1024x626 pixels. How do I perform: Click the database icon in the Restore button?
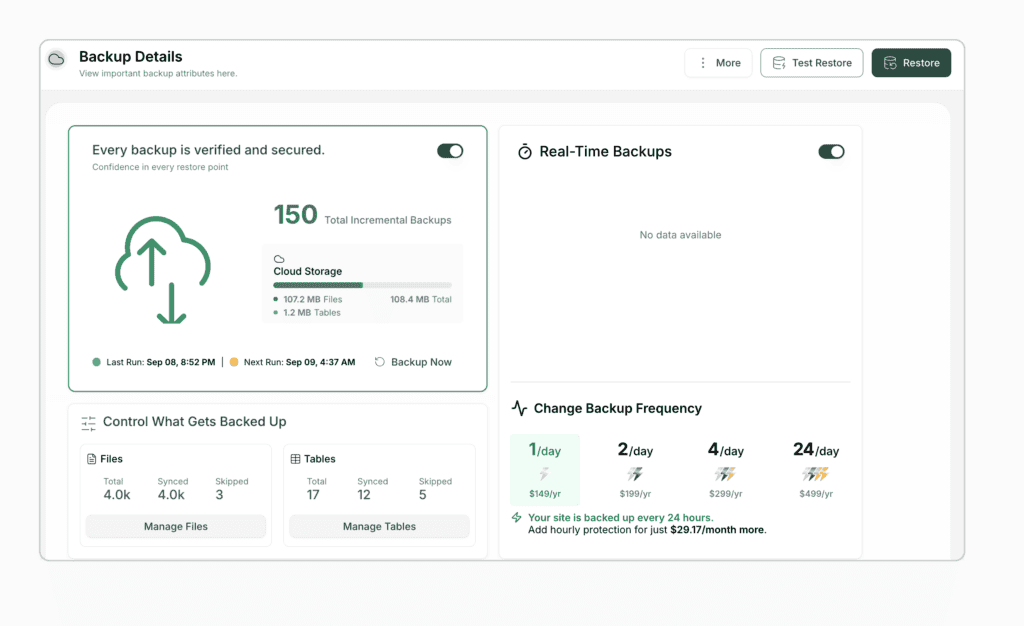[x=890, y=63]
